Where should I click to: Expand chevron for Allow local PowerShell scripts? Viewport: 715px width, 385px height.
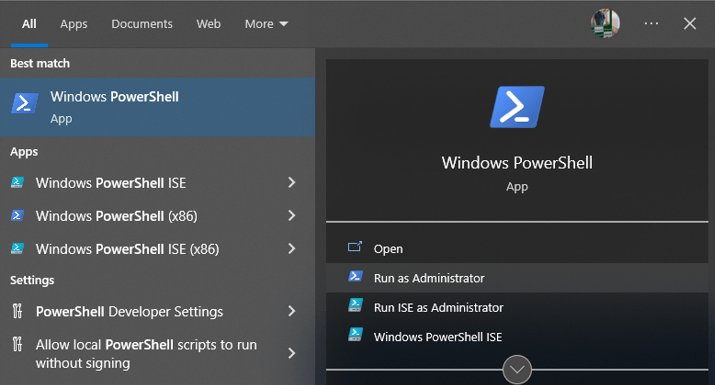tap(292, 354)
